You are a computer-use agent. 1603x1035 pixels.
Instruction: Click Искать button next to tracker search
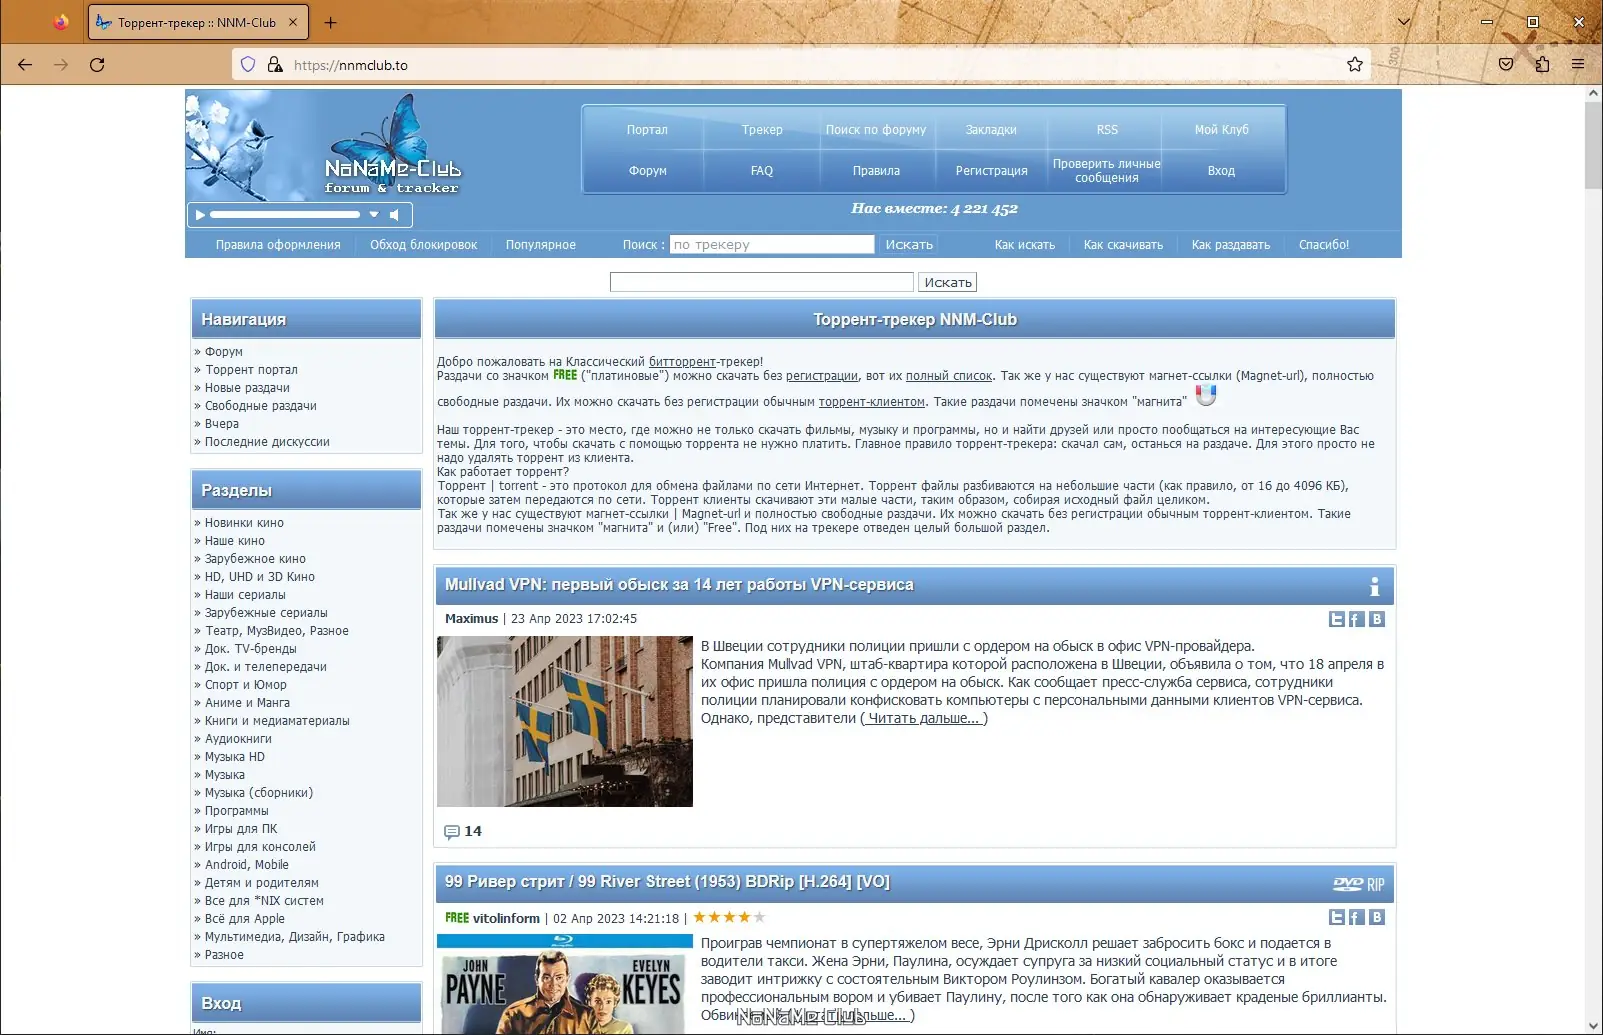pyautogui.click(x=909, y=245)
